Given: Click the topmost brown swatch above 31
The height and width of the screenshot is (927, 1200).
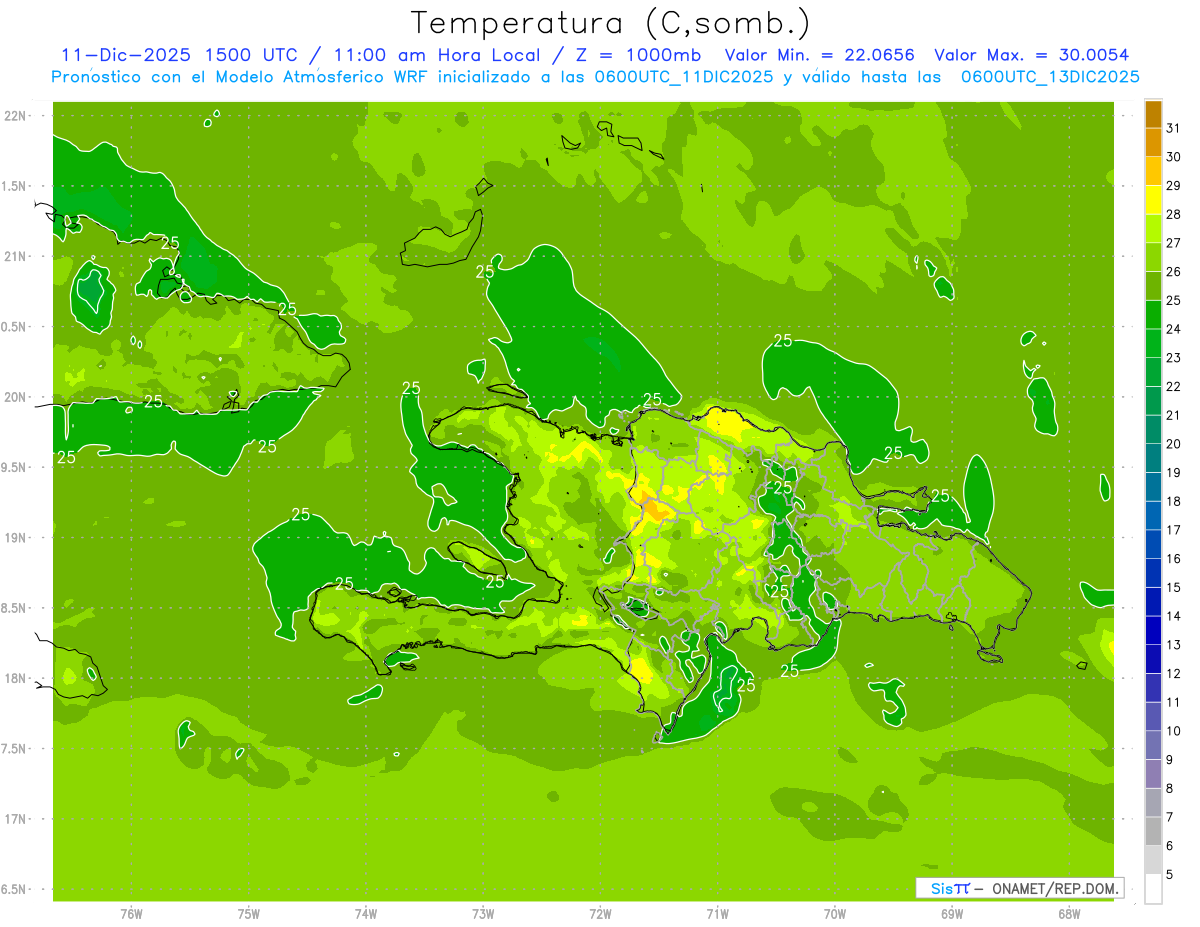Looking at the screenshot, I should pyautogui.click(x=1153, y=113).
